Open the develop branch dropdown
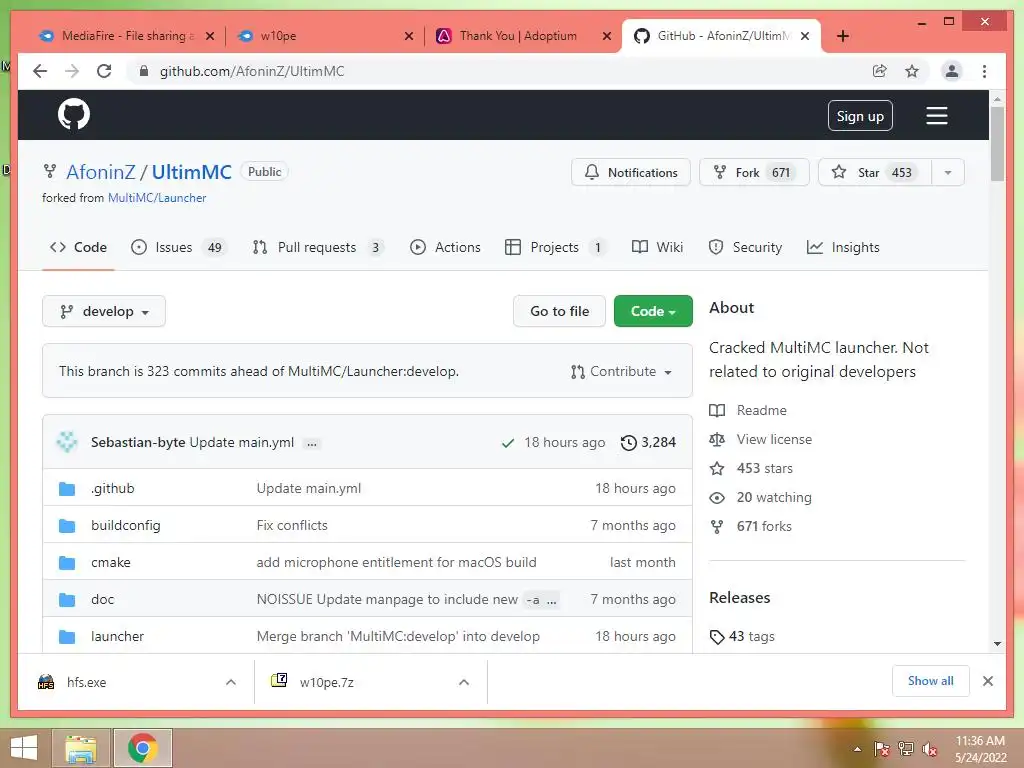Screen dimensions: 1024x768 [104, 312]
